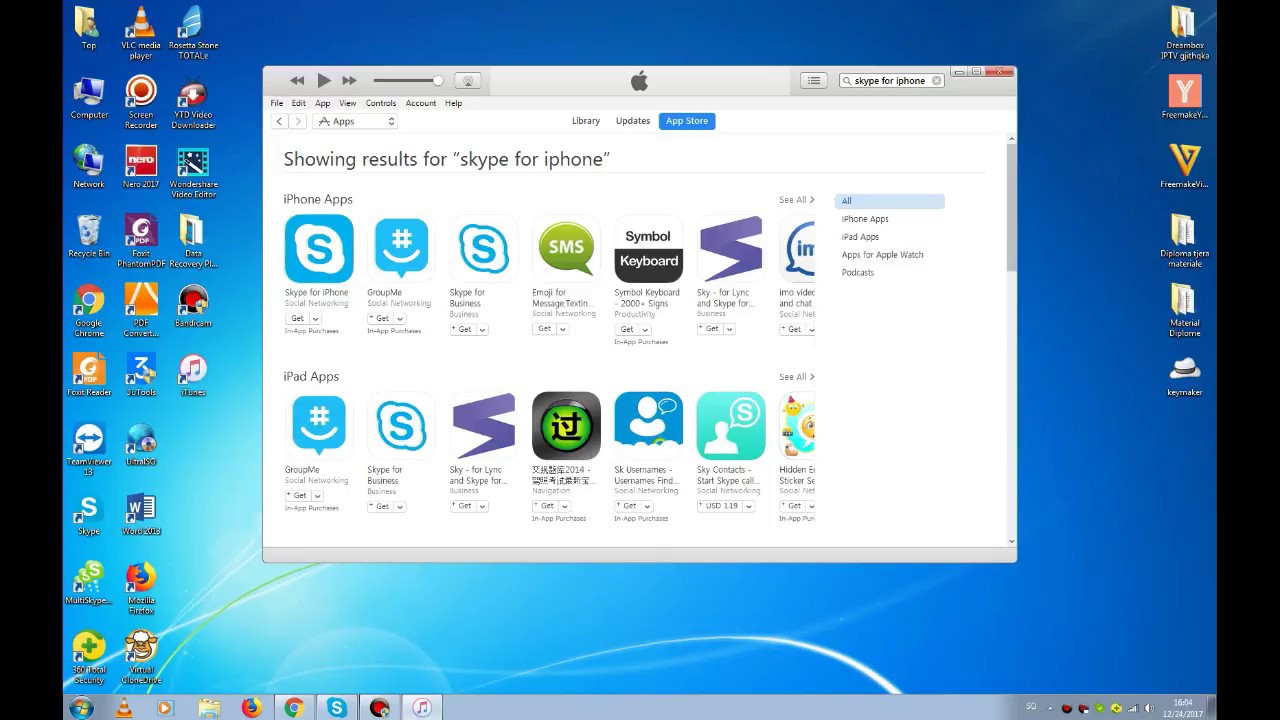Open the Windows Start menu
The height and width of the screenshot is (720, 1280).
82,707
